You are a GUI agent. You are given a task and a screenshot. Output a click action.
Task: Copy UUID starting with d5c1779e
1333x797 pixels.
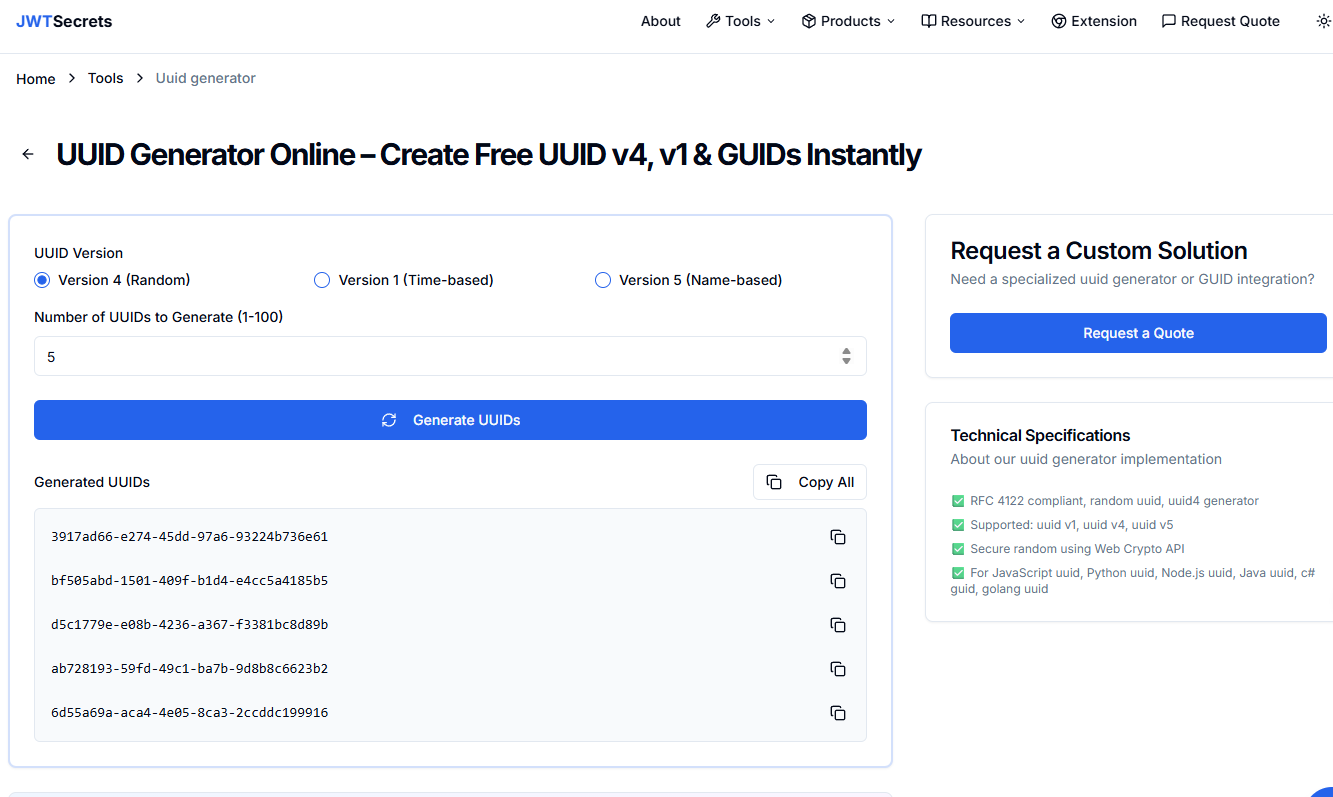pos(838,625)
